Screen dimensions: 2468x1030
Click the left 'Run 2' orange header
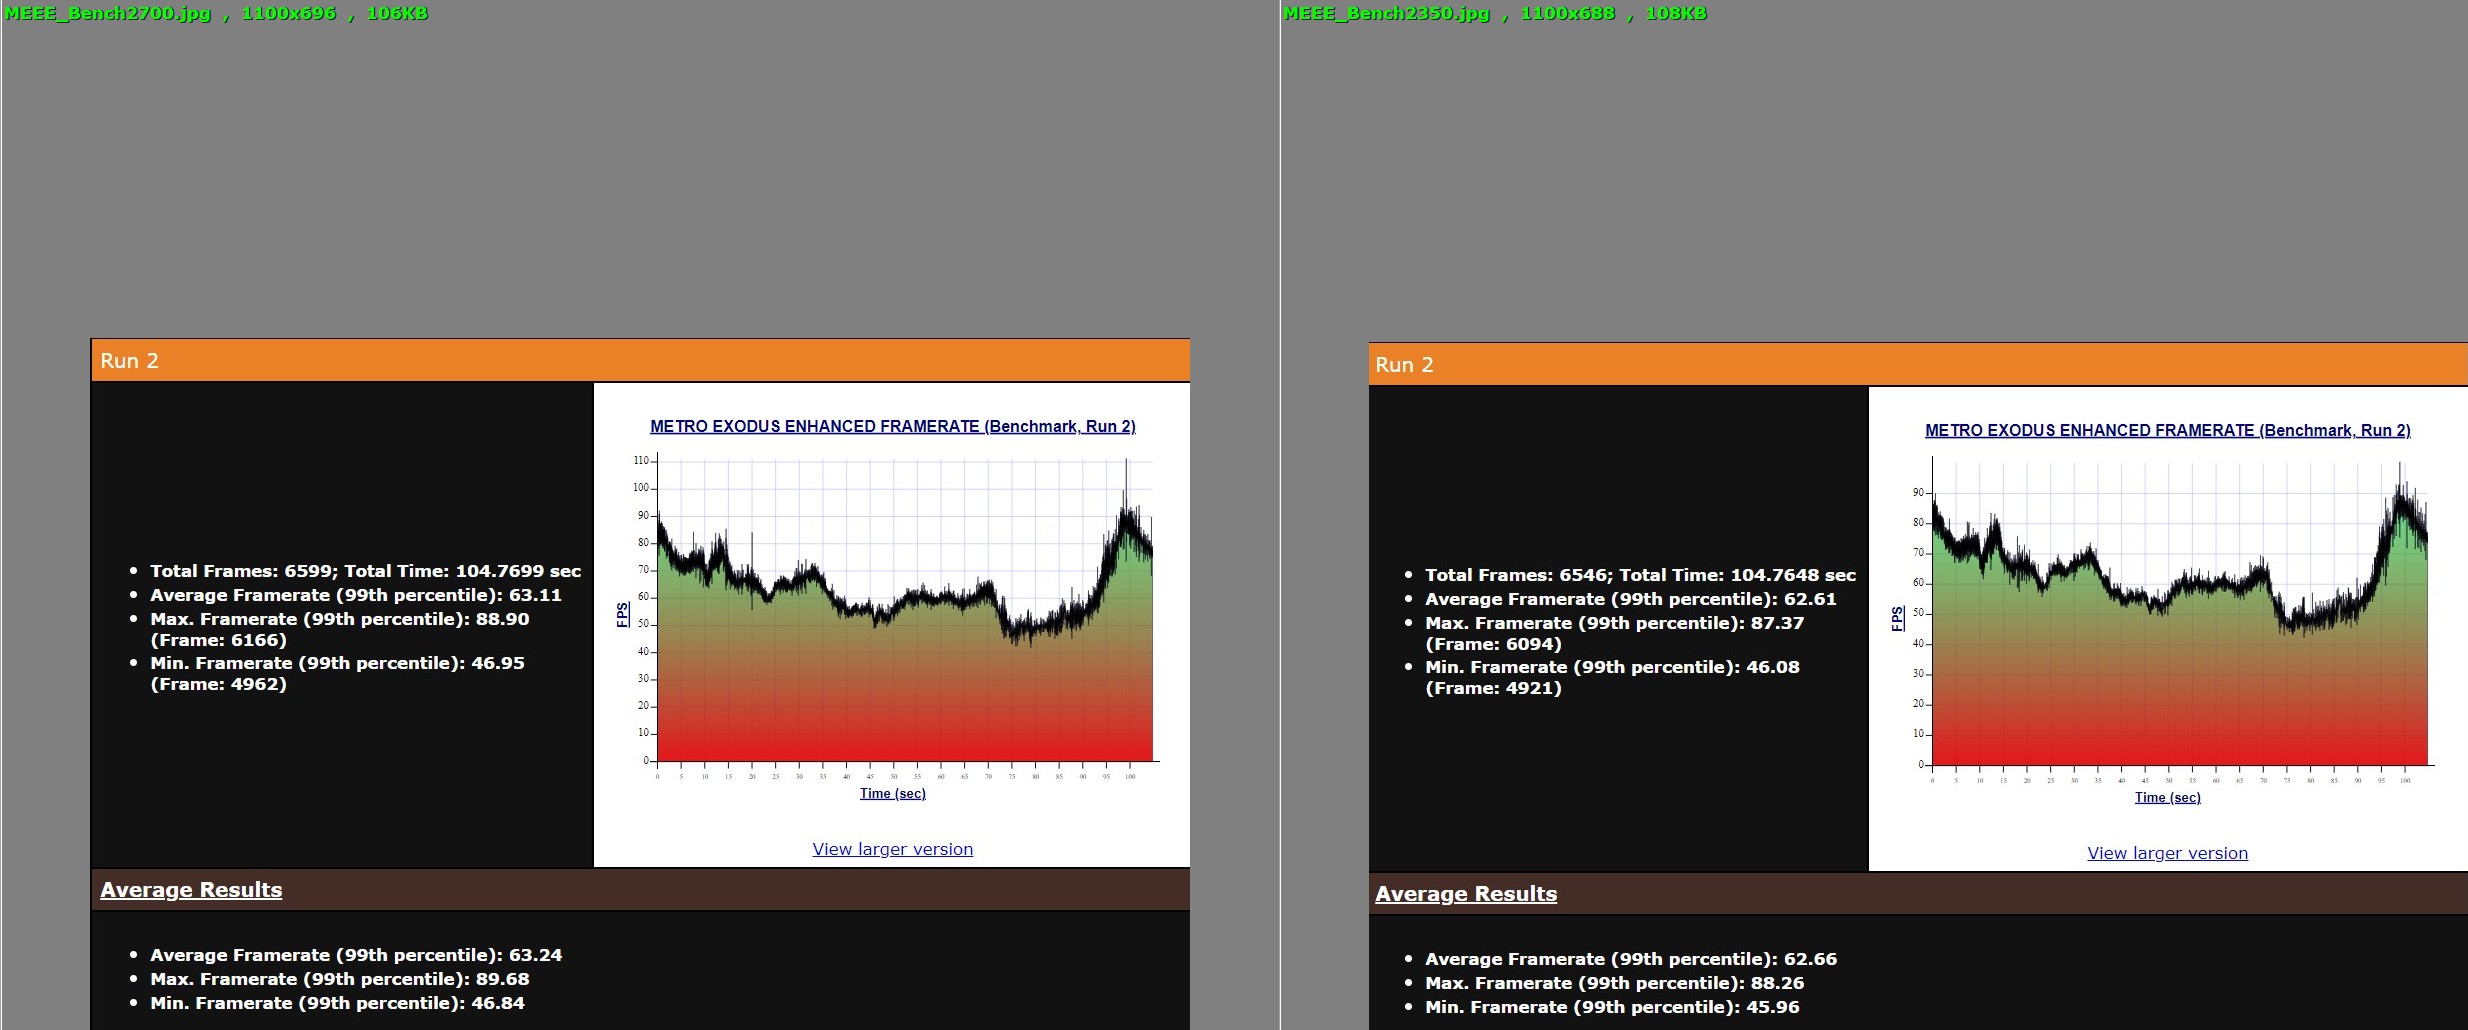640,360
